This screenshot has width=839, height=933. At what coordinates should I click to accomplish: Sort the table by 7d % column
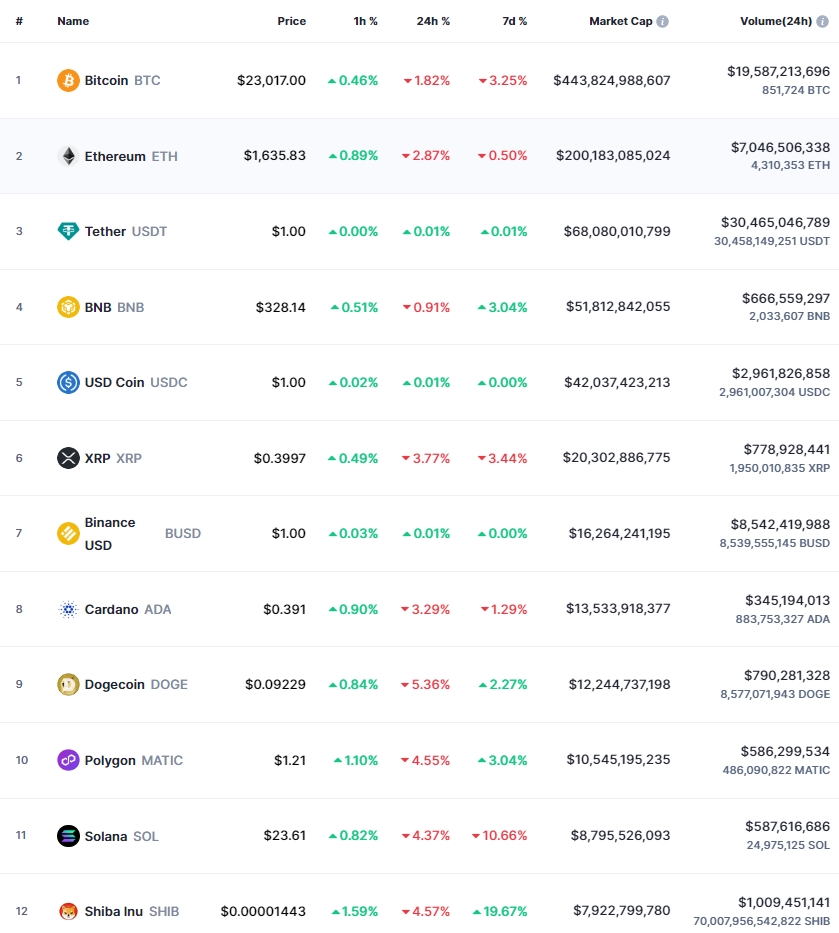(515, 21)
